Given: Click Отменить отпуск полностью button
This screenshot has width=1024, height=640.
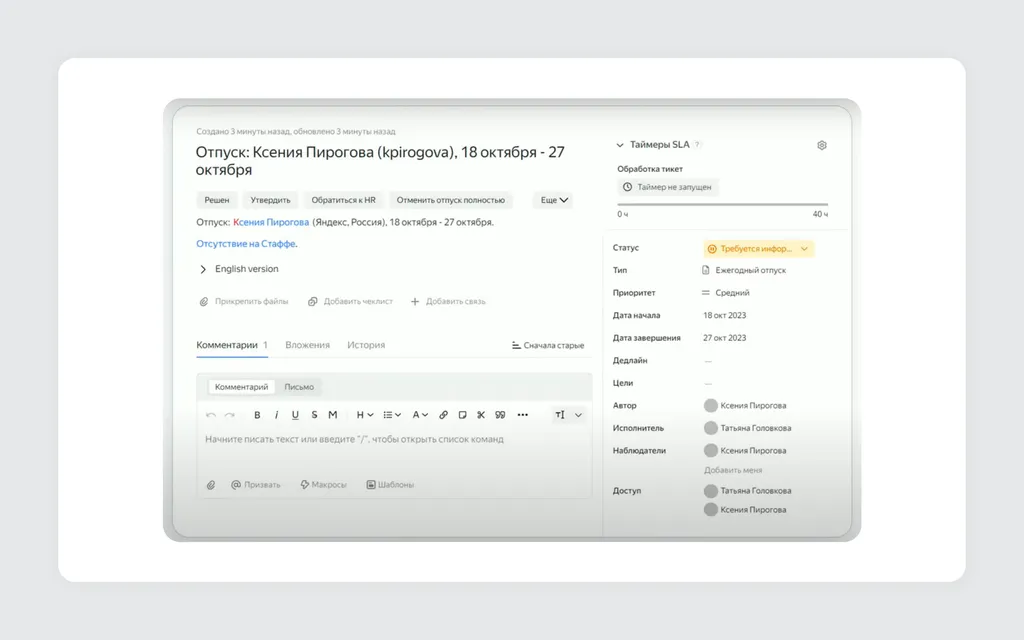Looking at the screenshot, I should pyautogui.click(x=451, y=200).
